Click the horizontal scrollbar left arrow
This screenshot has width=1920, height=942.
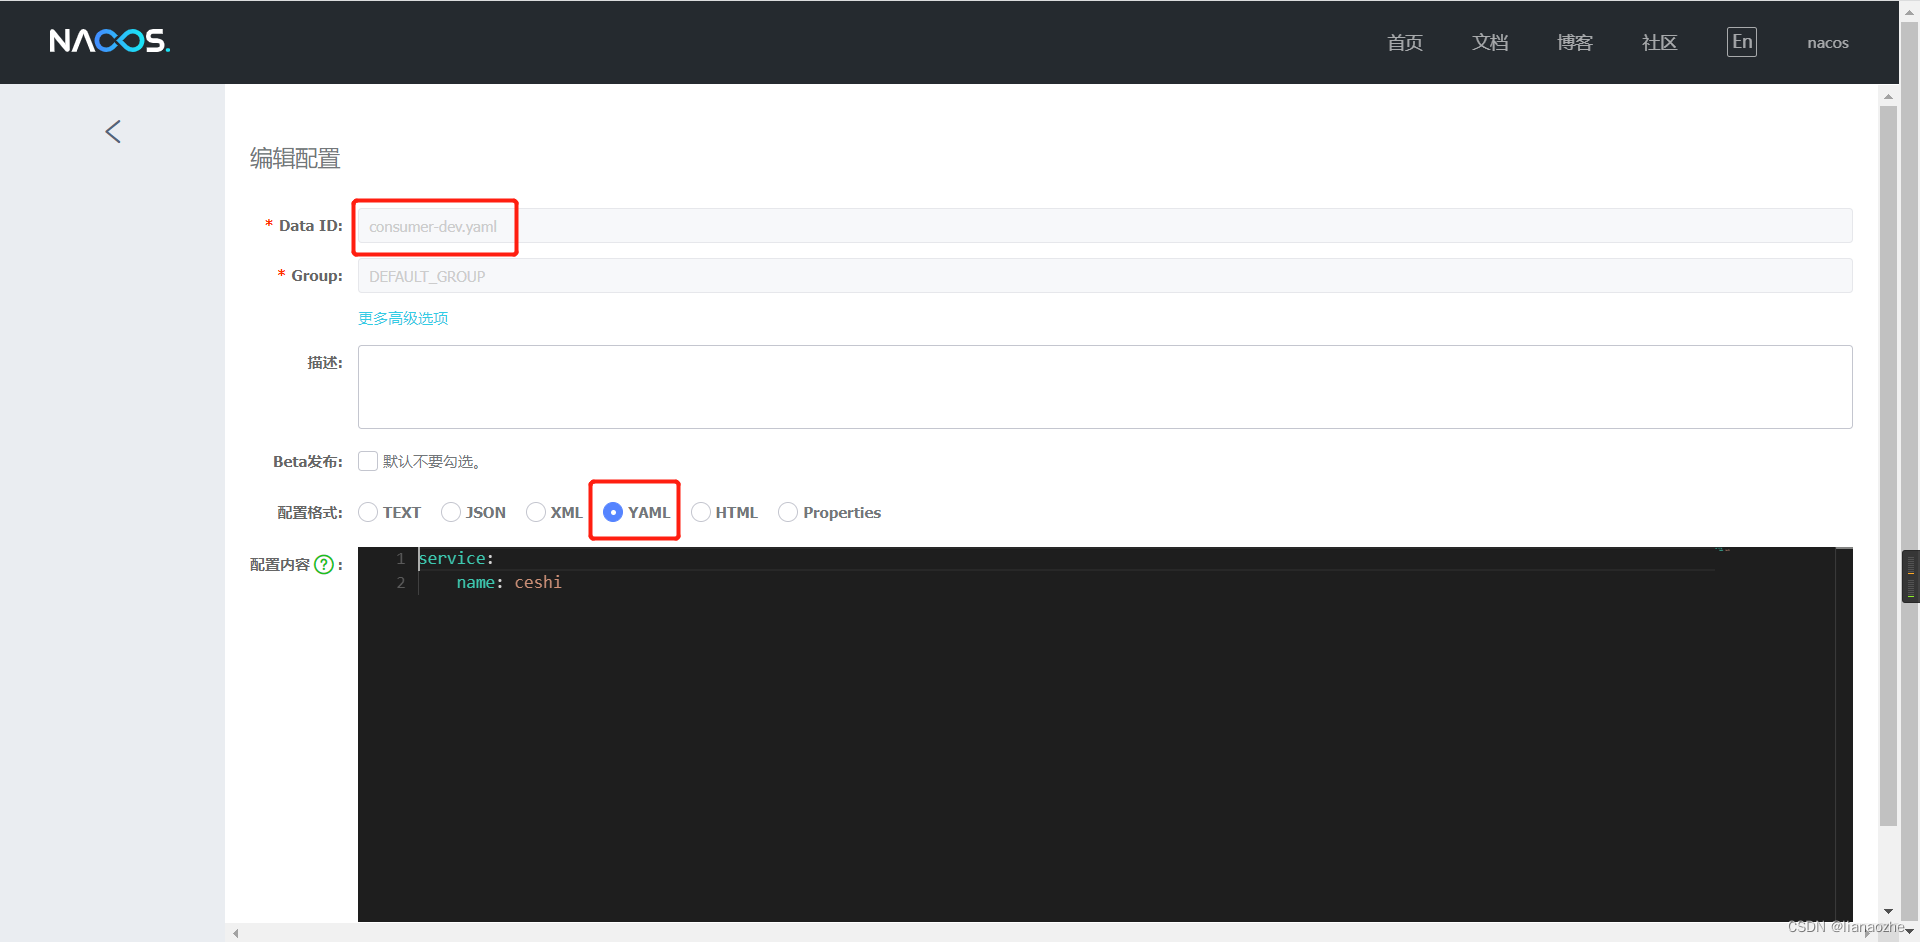click(236, 933)
